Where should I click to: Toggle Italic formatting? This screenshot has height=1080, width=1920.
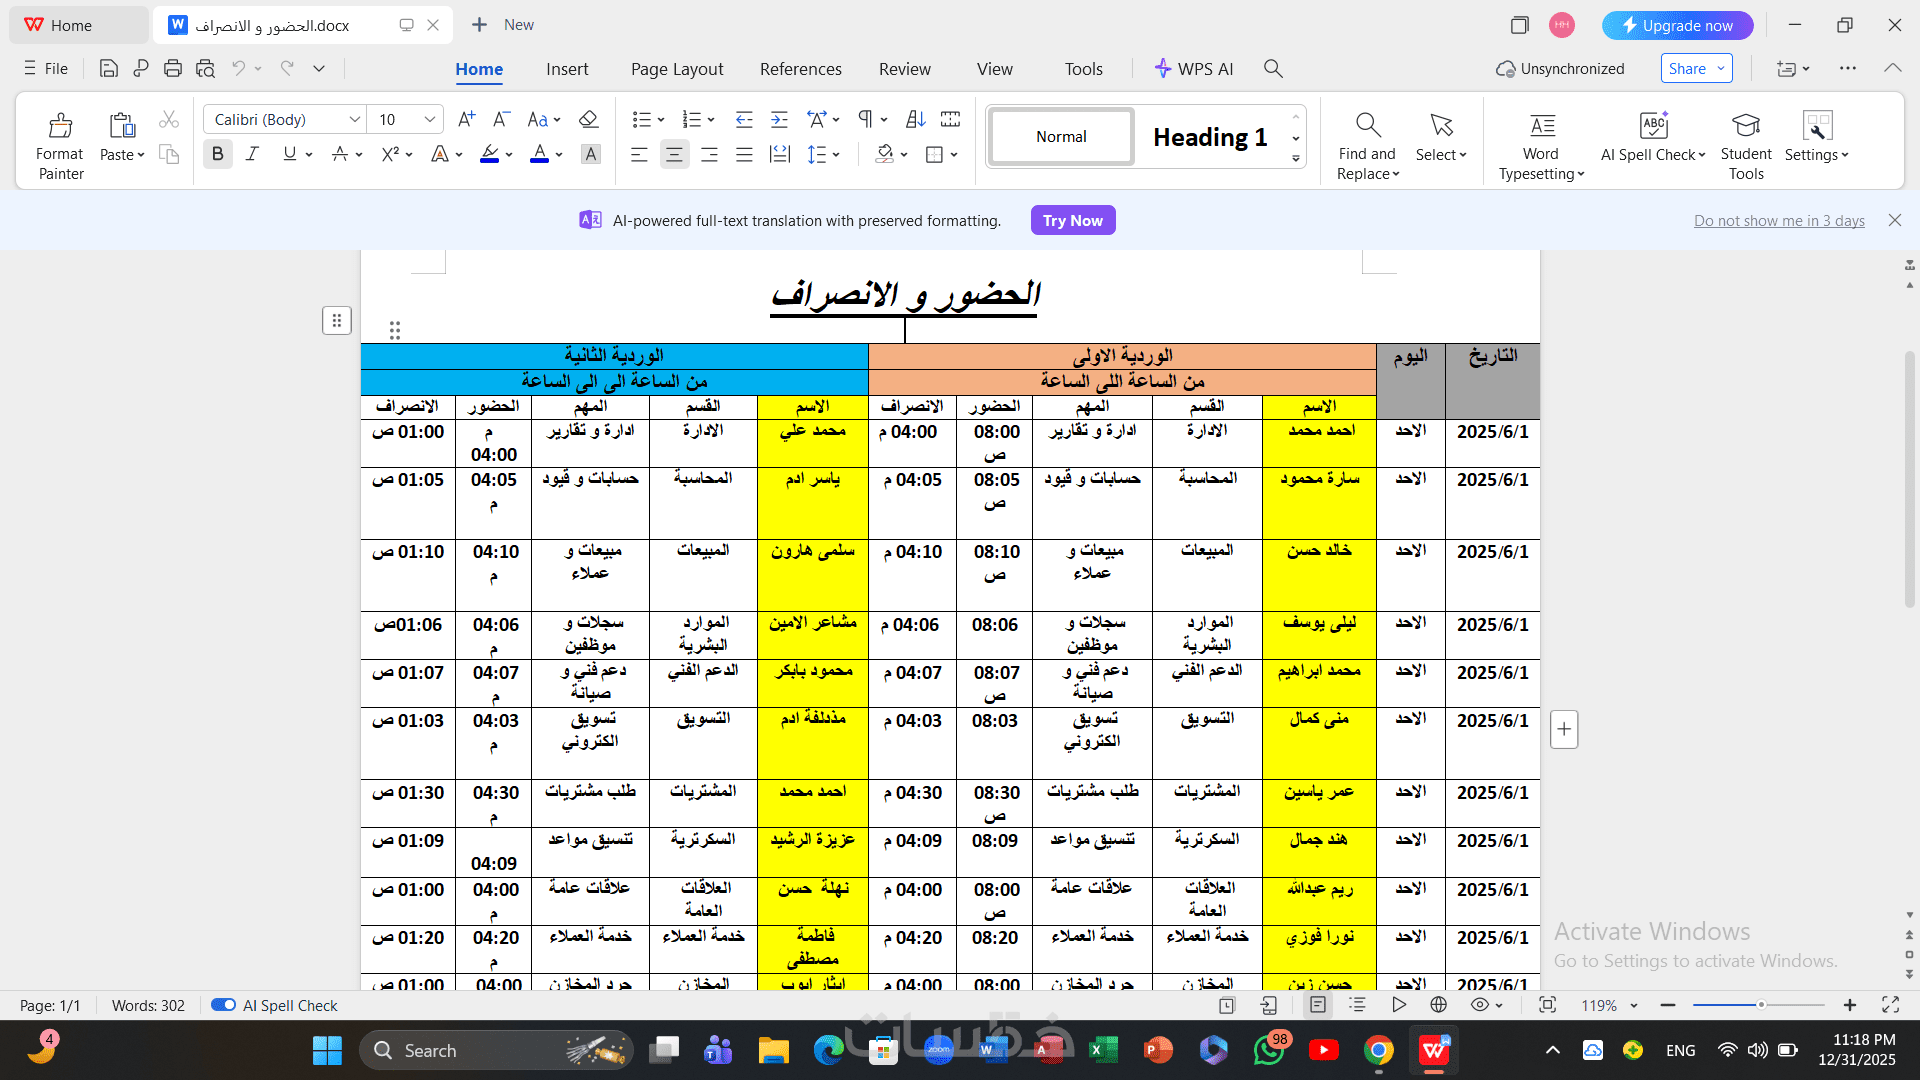pos(252,154)
